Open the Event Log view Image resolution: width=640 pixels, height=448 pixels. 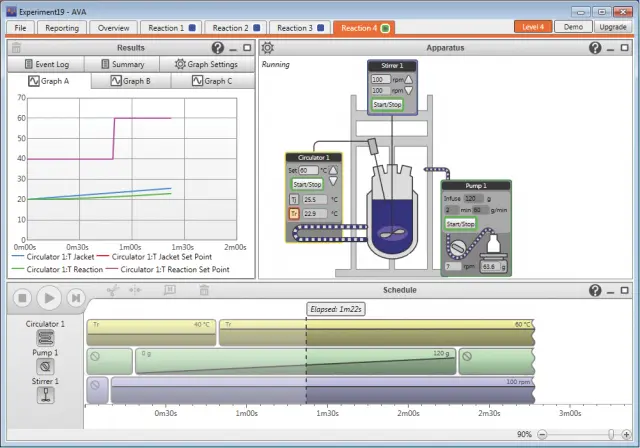click(46, 64)
